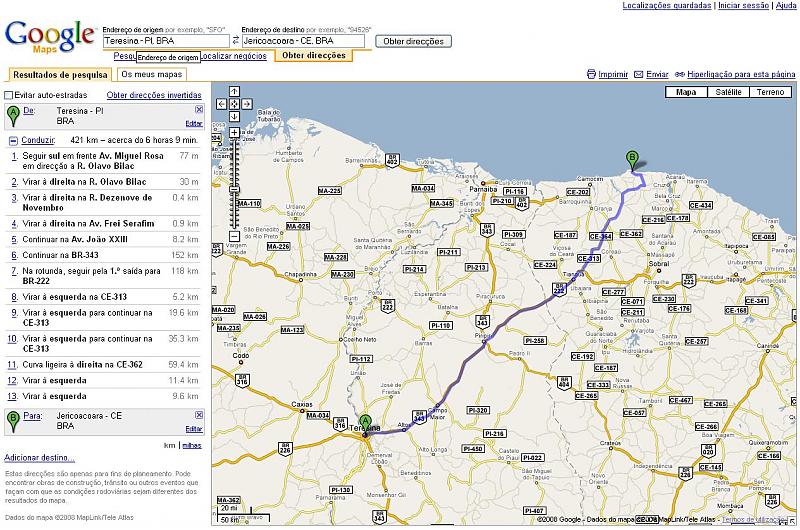
Task: Switch the map to Mapa view
Action: (686, 92)
